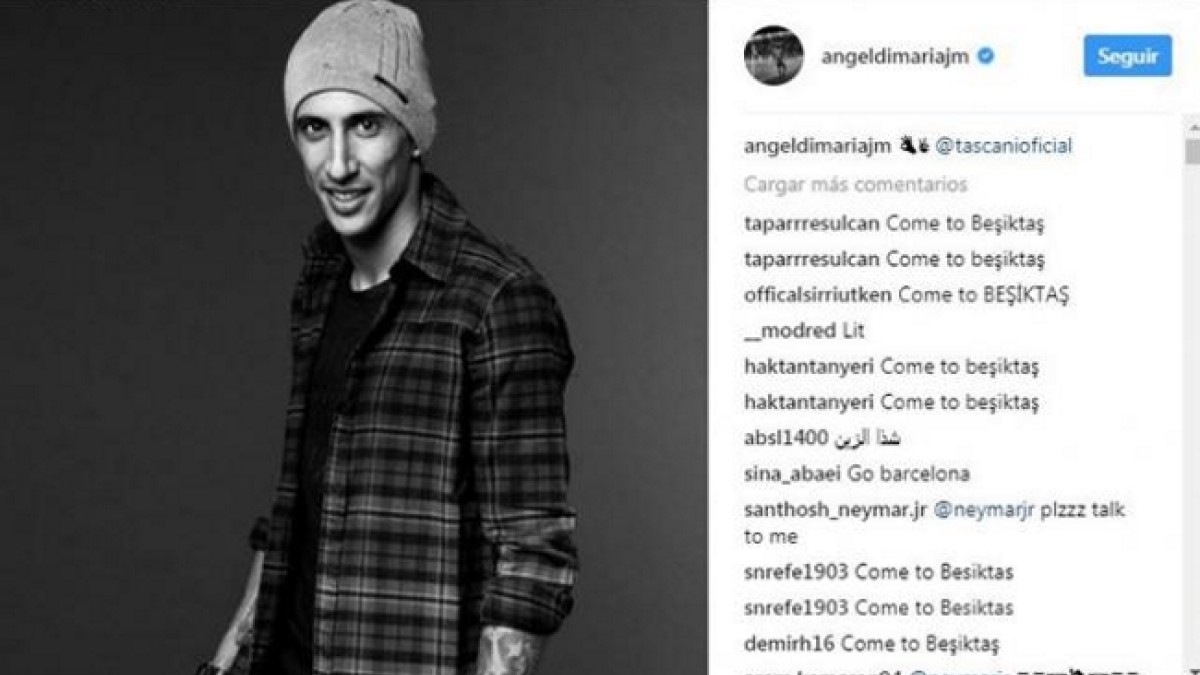The height and width of the screenshot is (675, 1200).
Task: Click the black-and-white post photo
Action: pyautogui.click(x=354, y=337)
